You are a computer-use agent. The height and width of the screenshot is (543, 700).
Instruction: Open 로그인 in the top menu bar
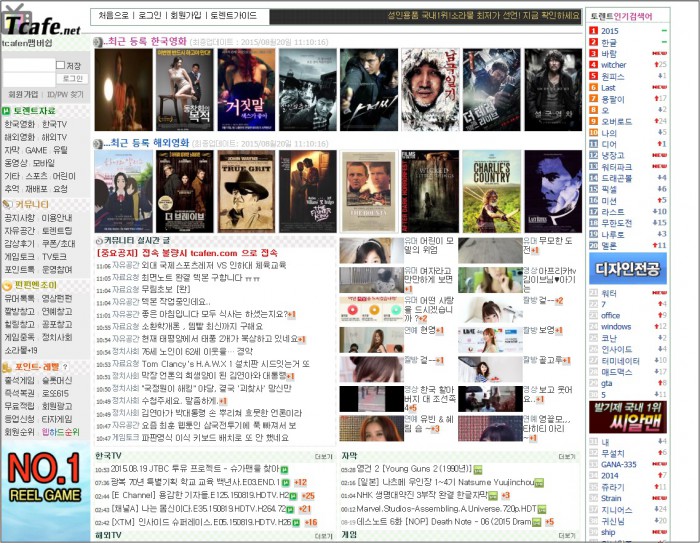click(150, 16)
